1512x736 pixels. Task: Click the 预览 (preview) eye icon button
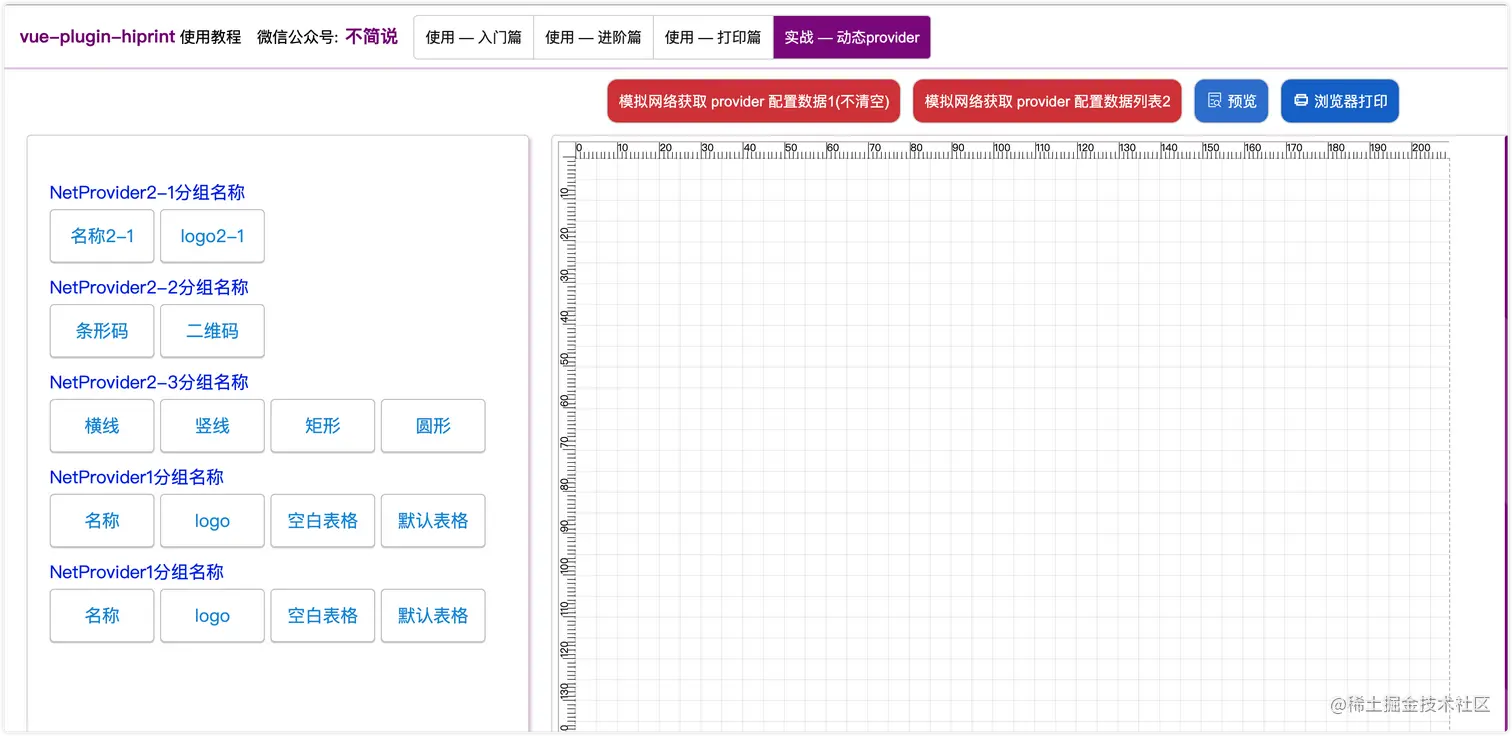coord(1231,100)
